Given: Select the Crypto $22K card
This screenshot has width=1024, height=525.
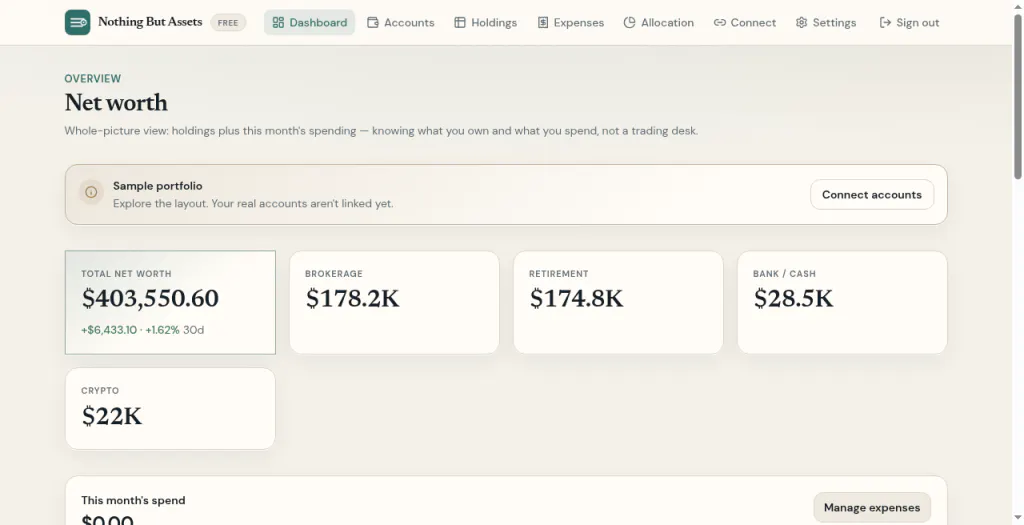Looking at the screenshot, I should click(170, 409).
